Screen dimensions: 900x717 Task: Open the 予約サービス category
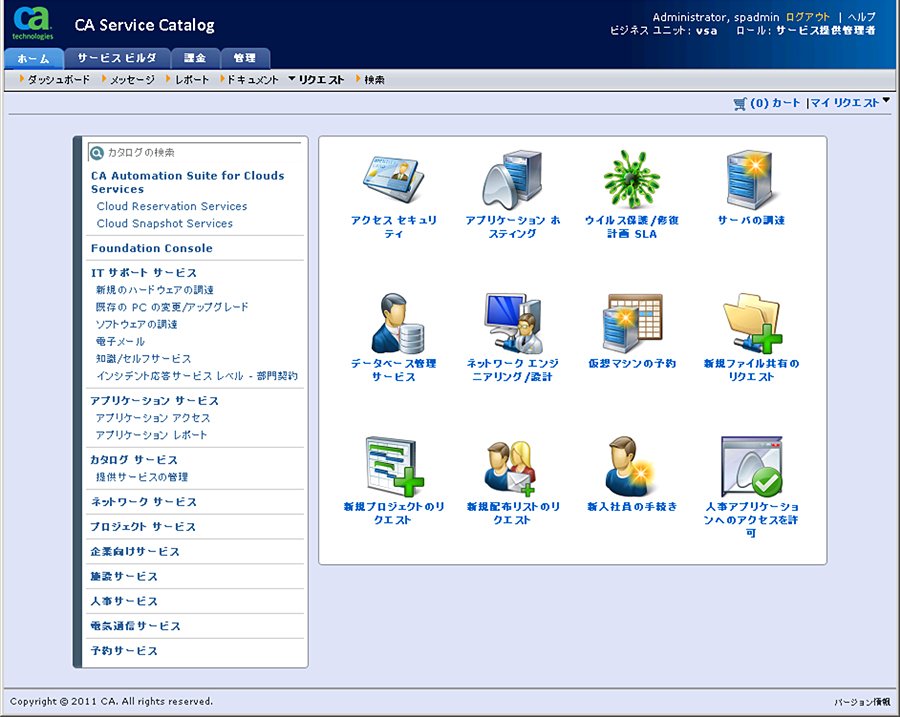123,650
